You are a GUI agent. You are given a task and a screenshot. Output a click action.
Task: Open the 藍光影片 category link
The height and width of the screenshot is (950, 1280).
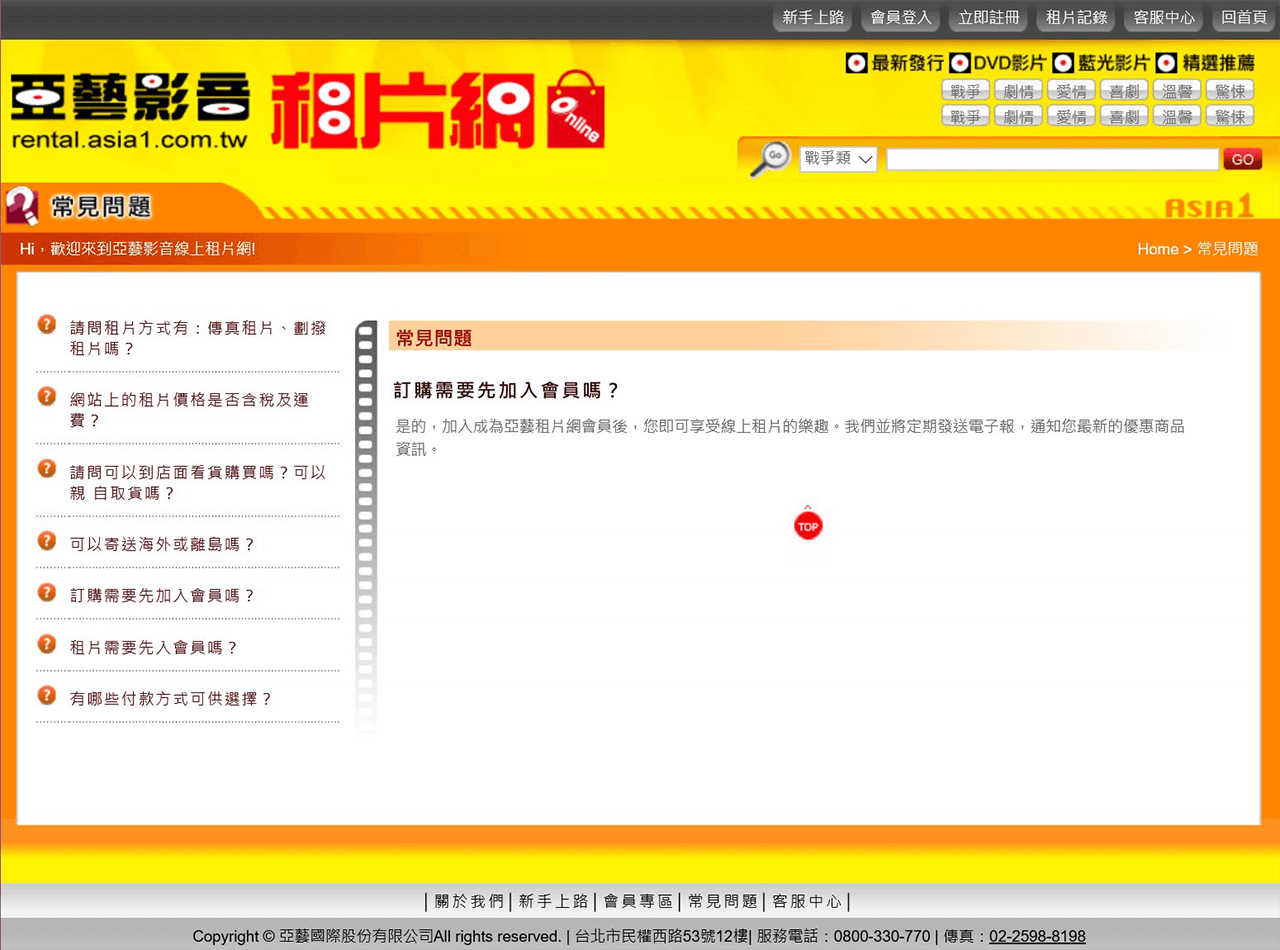pos(1114,63)
